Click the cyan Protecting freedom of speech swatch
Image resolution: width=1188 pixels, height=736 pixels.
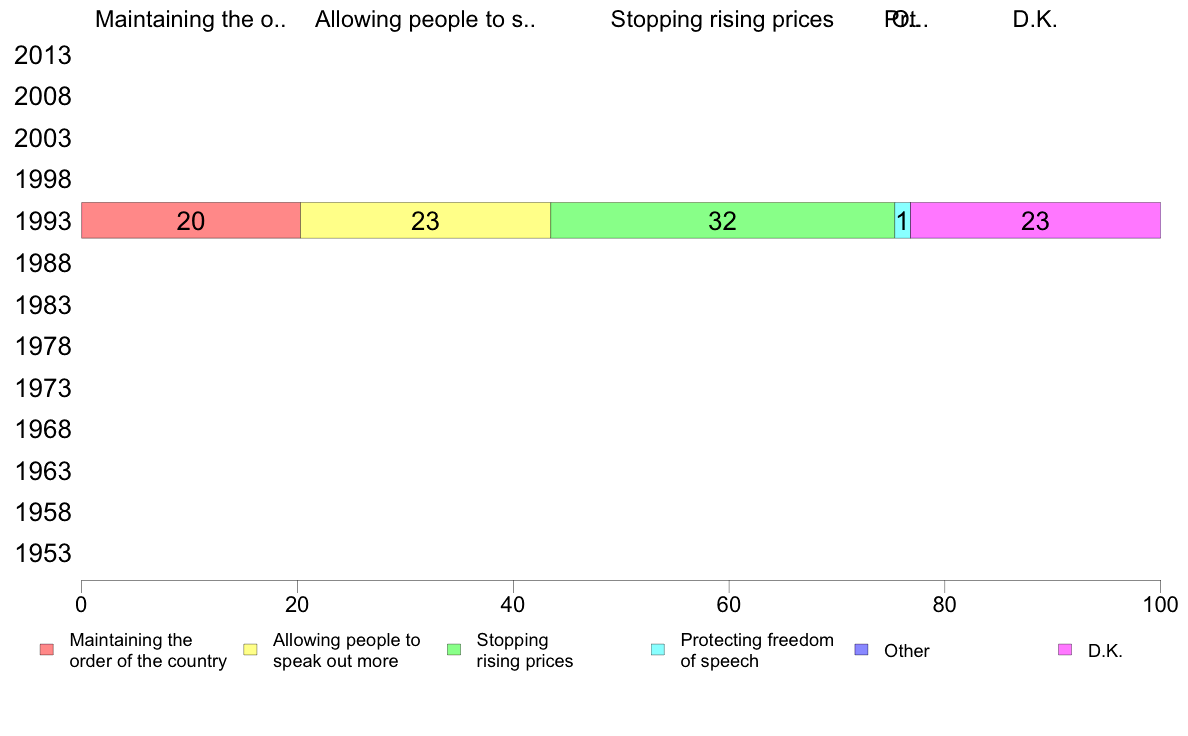point(658,650)
